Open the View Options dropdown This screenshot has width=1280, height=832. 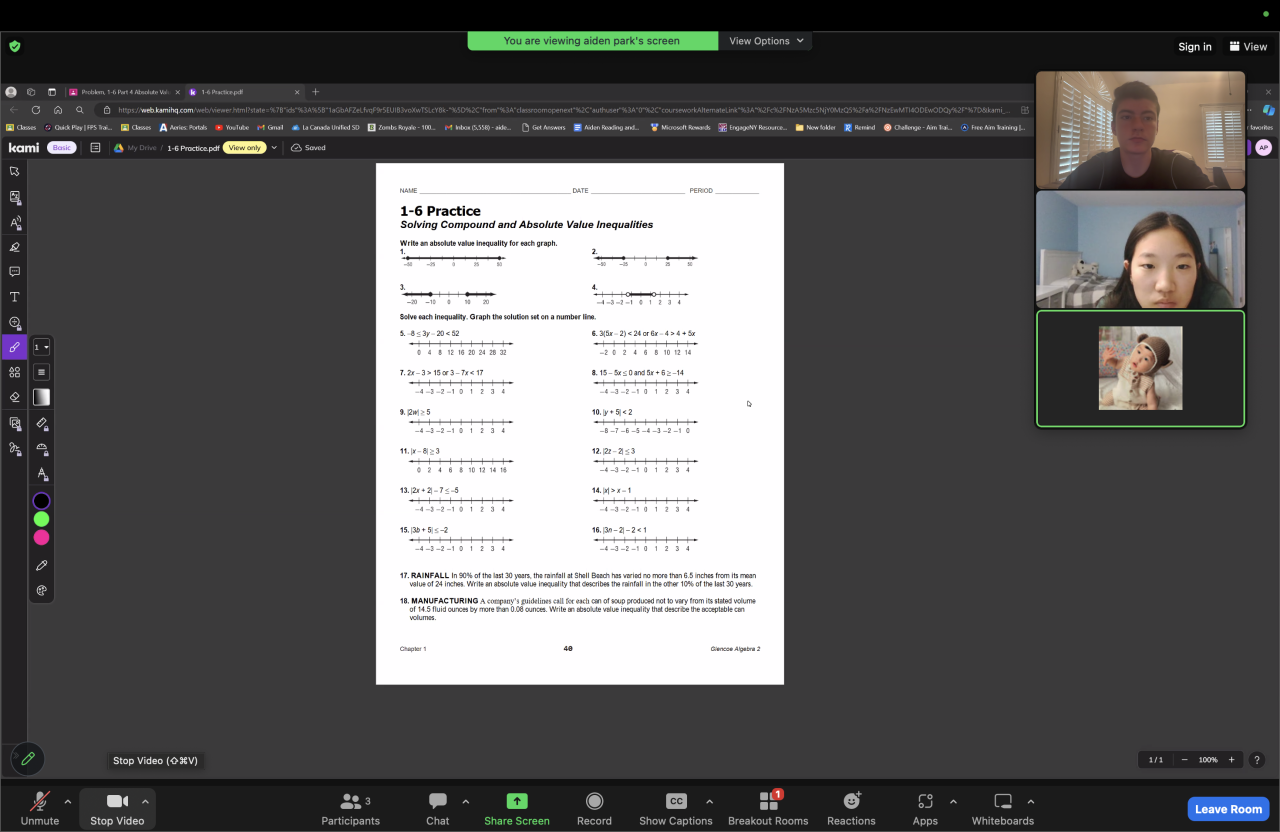pyautogui.click(x=766, y=41)
